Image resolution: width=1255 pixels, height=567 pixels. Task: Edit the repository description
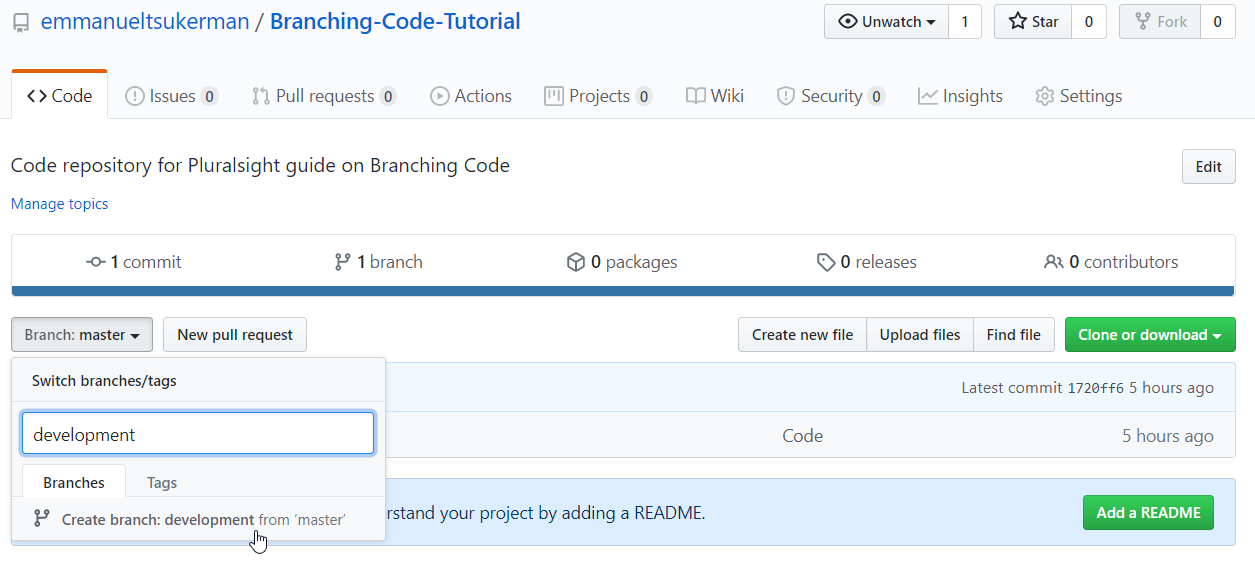(x=1208, y=167)
